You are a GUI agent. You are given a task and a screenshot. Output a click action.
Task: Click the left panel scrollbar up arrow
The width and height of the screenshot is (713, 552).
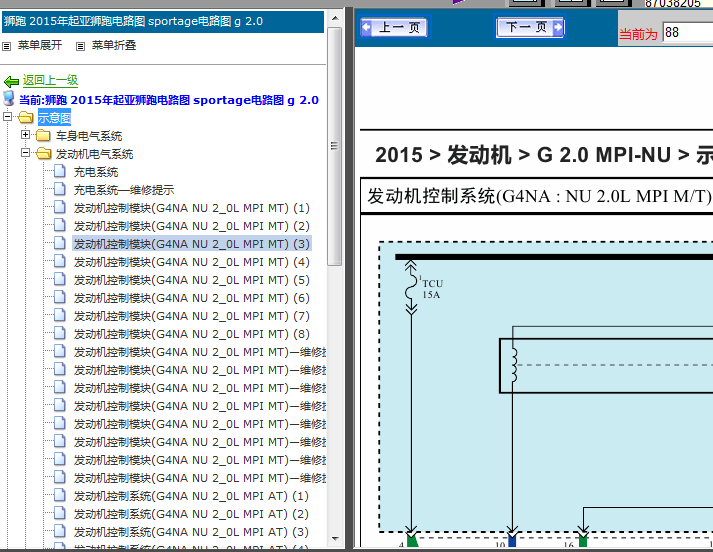click(x=335, y=19)
